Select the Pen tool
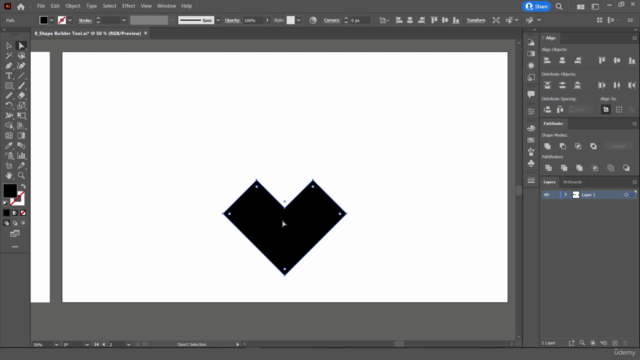 point(9,66)
